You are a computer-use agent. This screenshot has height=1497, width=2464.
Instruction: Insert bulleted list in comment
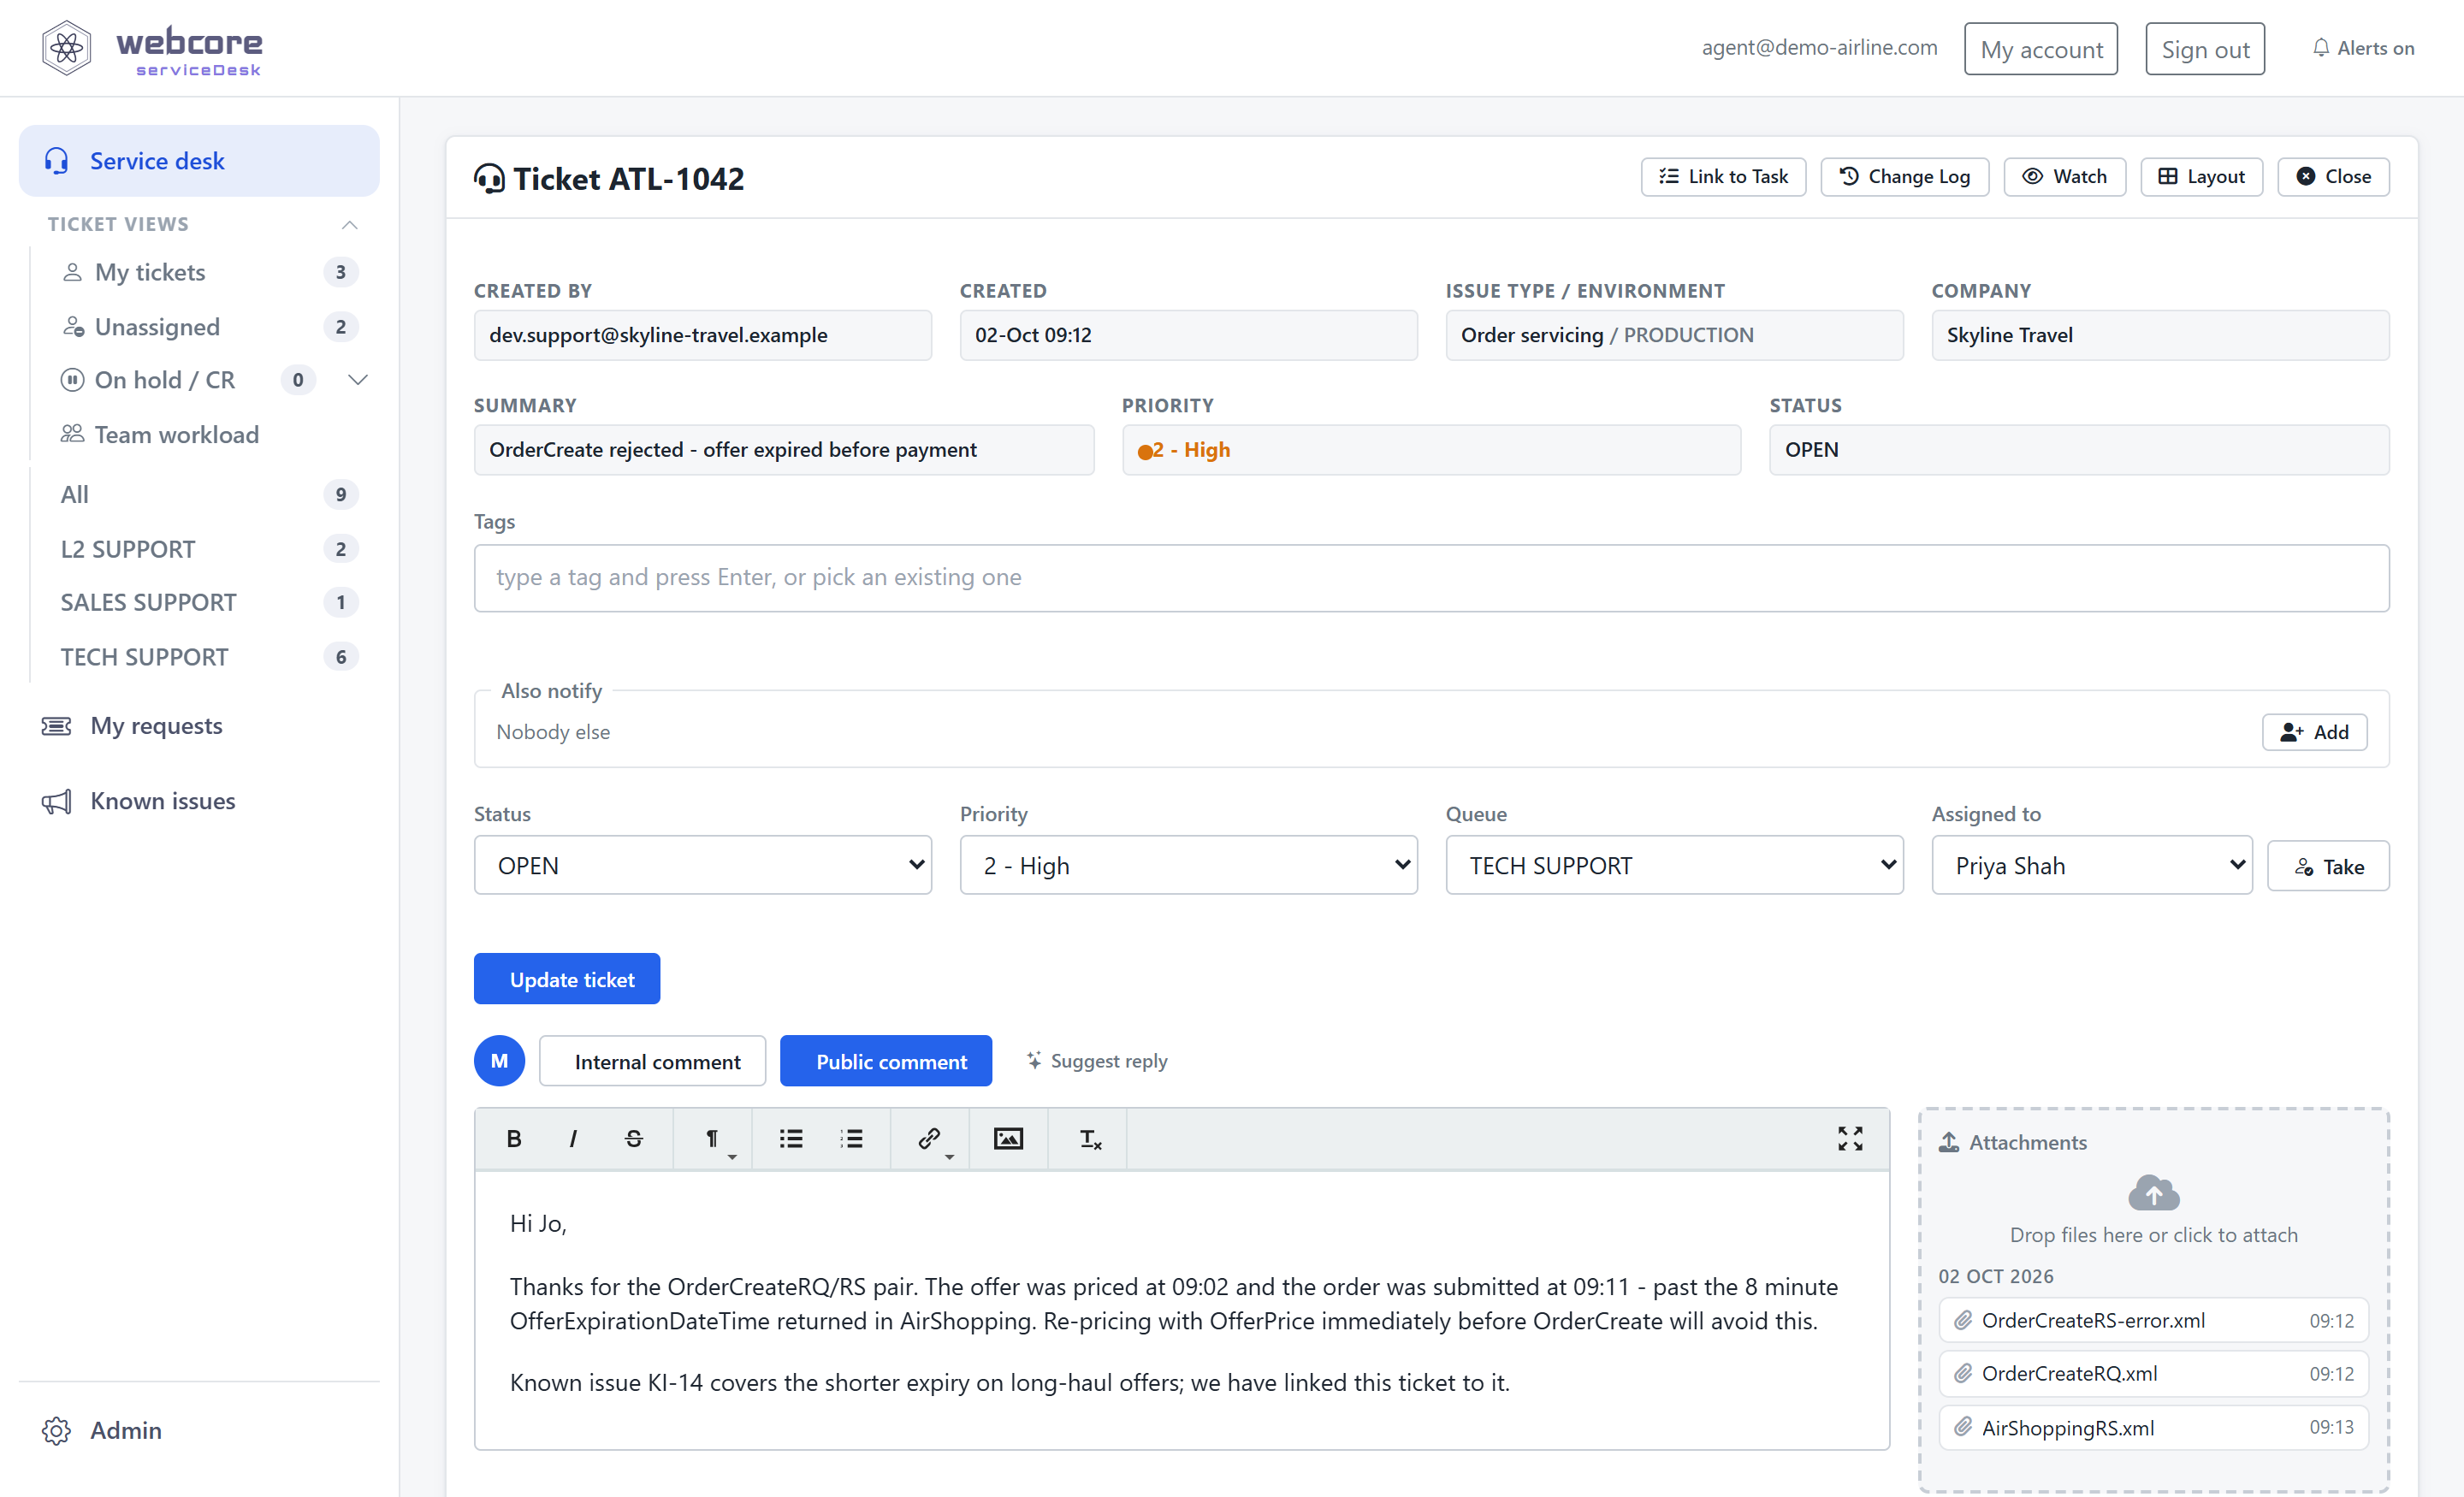(791, 1138)
